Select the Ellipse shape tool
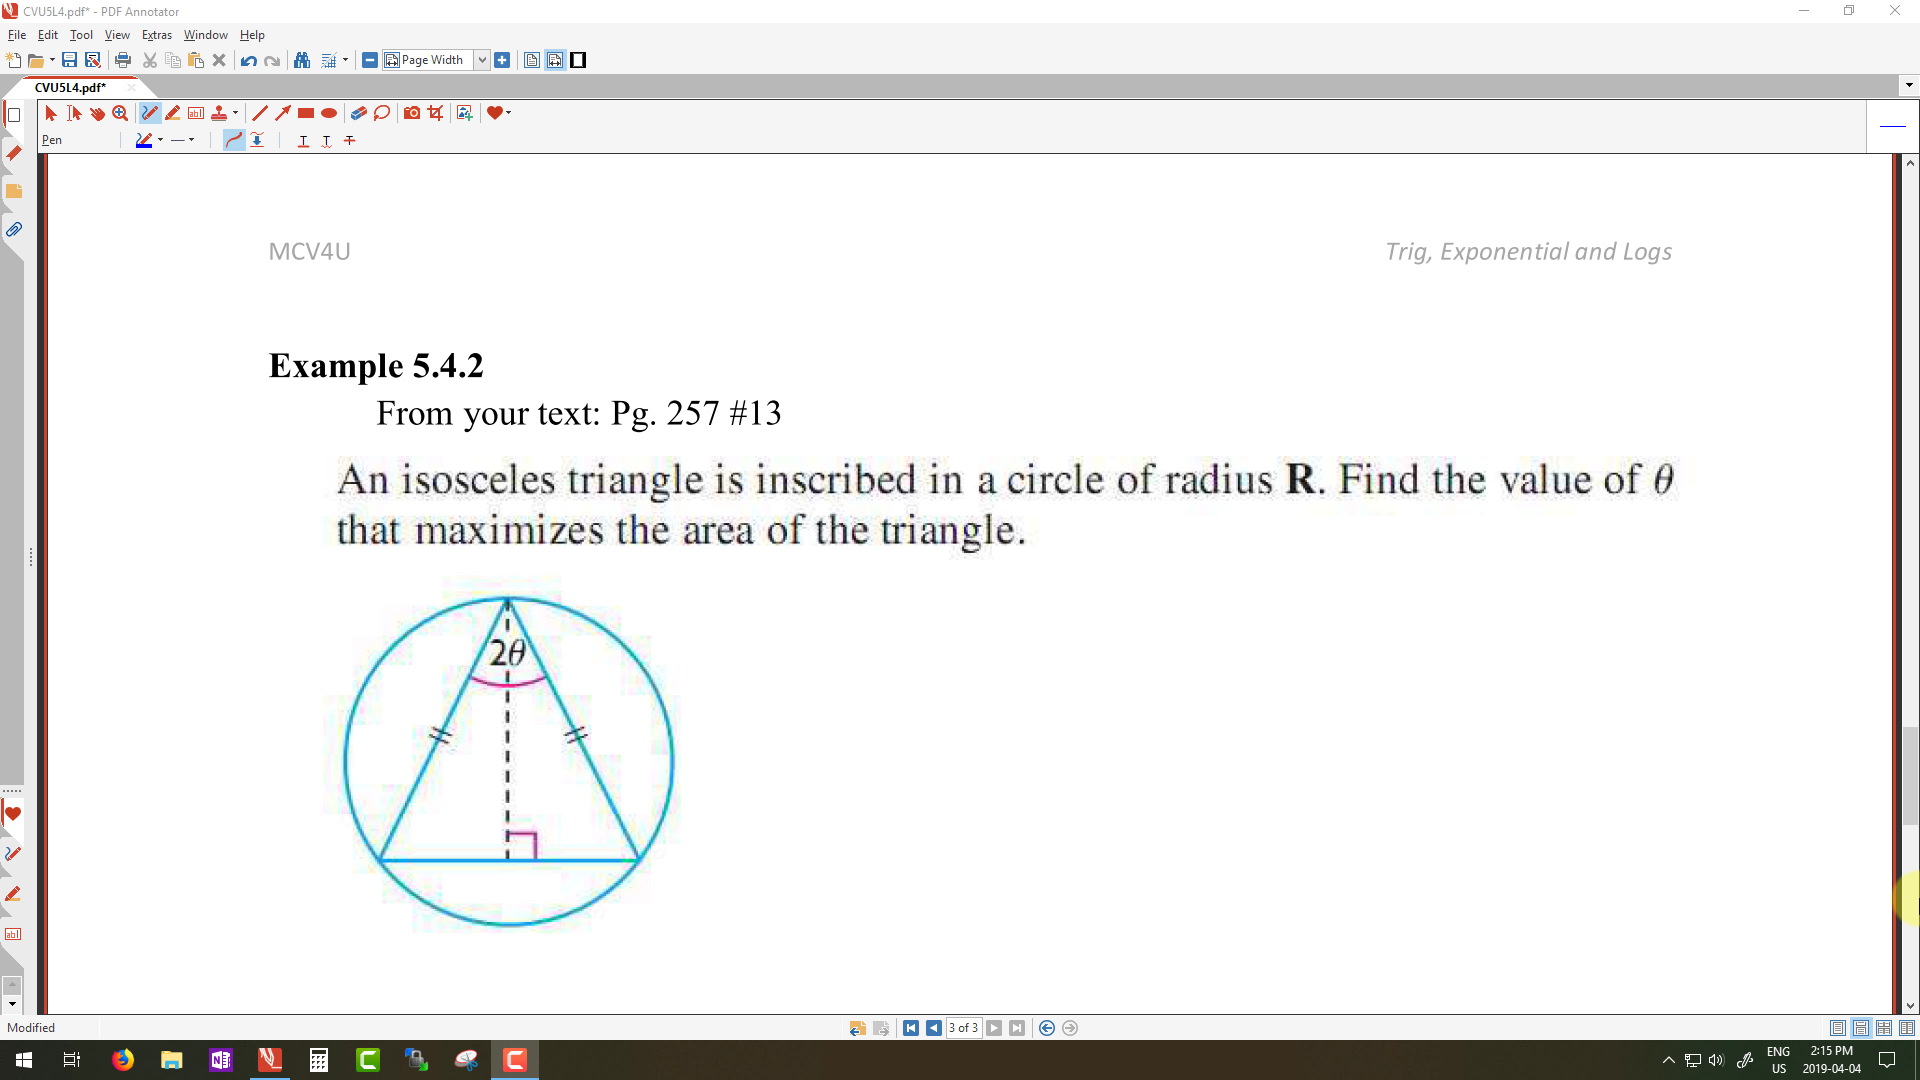1920x1080 pixels. [x=329, y=113]
